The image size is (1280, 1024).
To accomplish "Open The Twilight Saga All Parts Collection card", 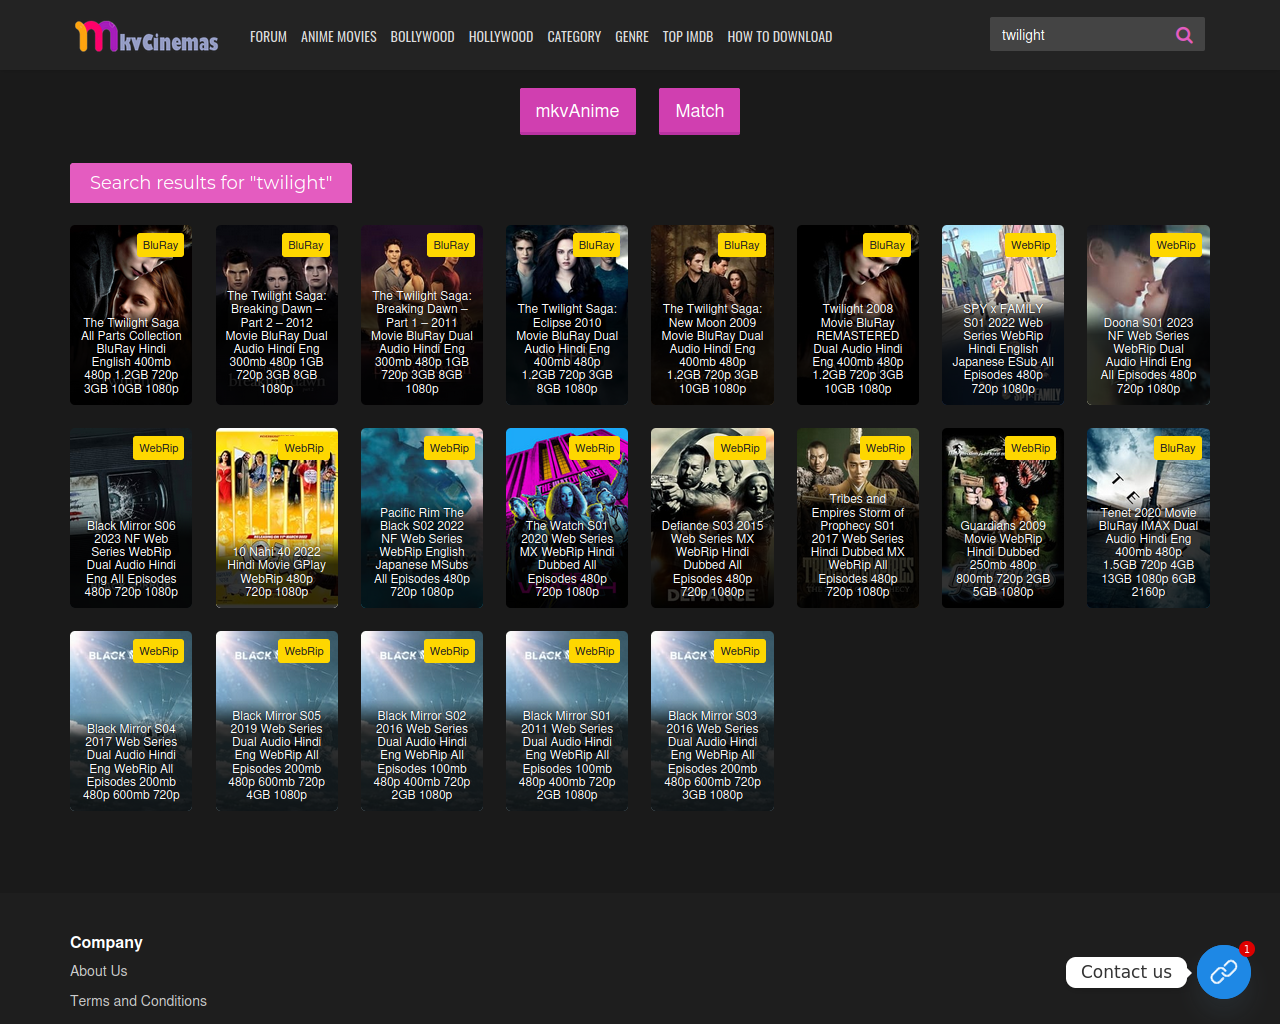I will [x=131, y=315].
